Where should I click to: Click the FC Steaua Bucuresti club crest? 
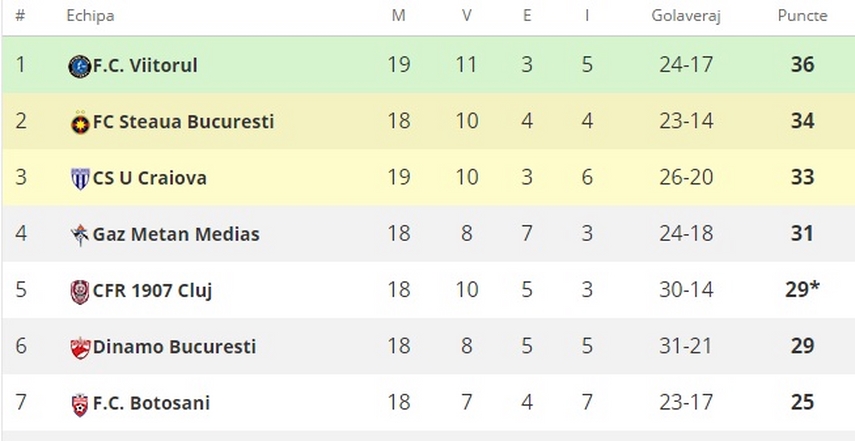[80, 123]
